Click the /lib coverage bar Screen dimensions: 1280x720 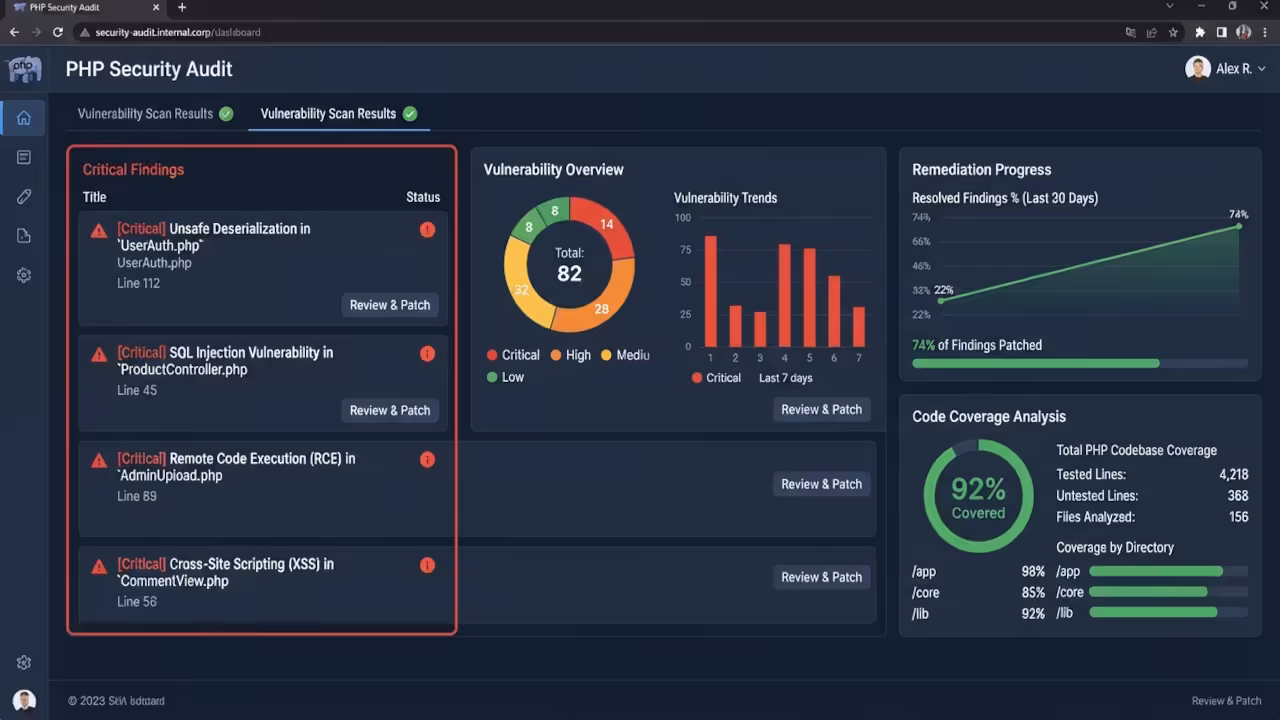[1168, 612]
